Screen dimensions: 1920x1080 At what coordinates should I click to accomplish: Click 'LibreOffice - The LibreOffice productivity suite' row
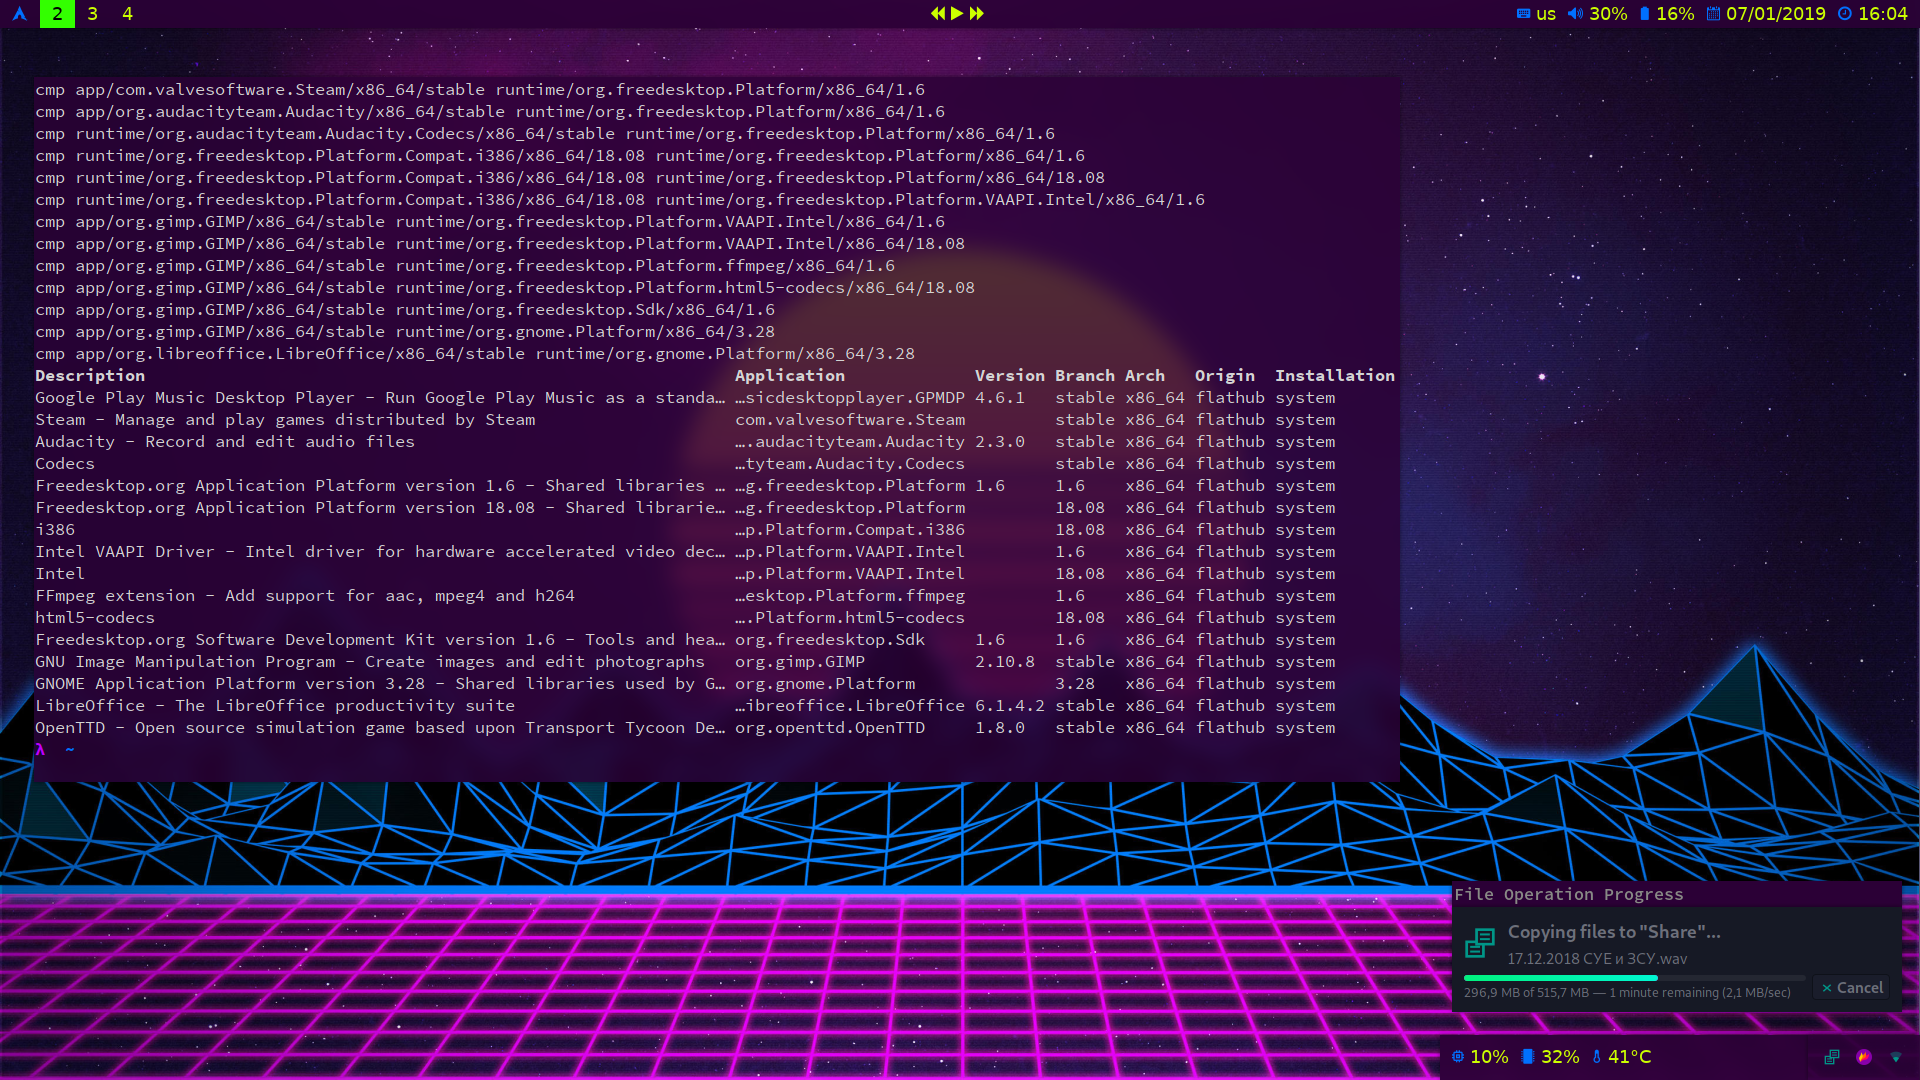pos(275,706)
